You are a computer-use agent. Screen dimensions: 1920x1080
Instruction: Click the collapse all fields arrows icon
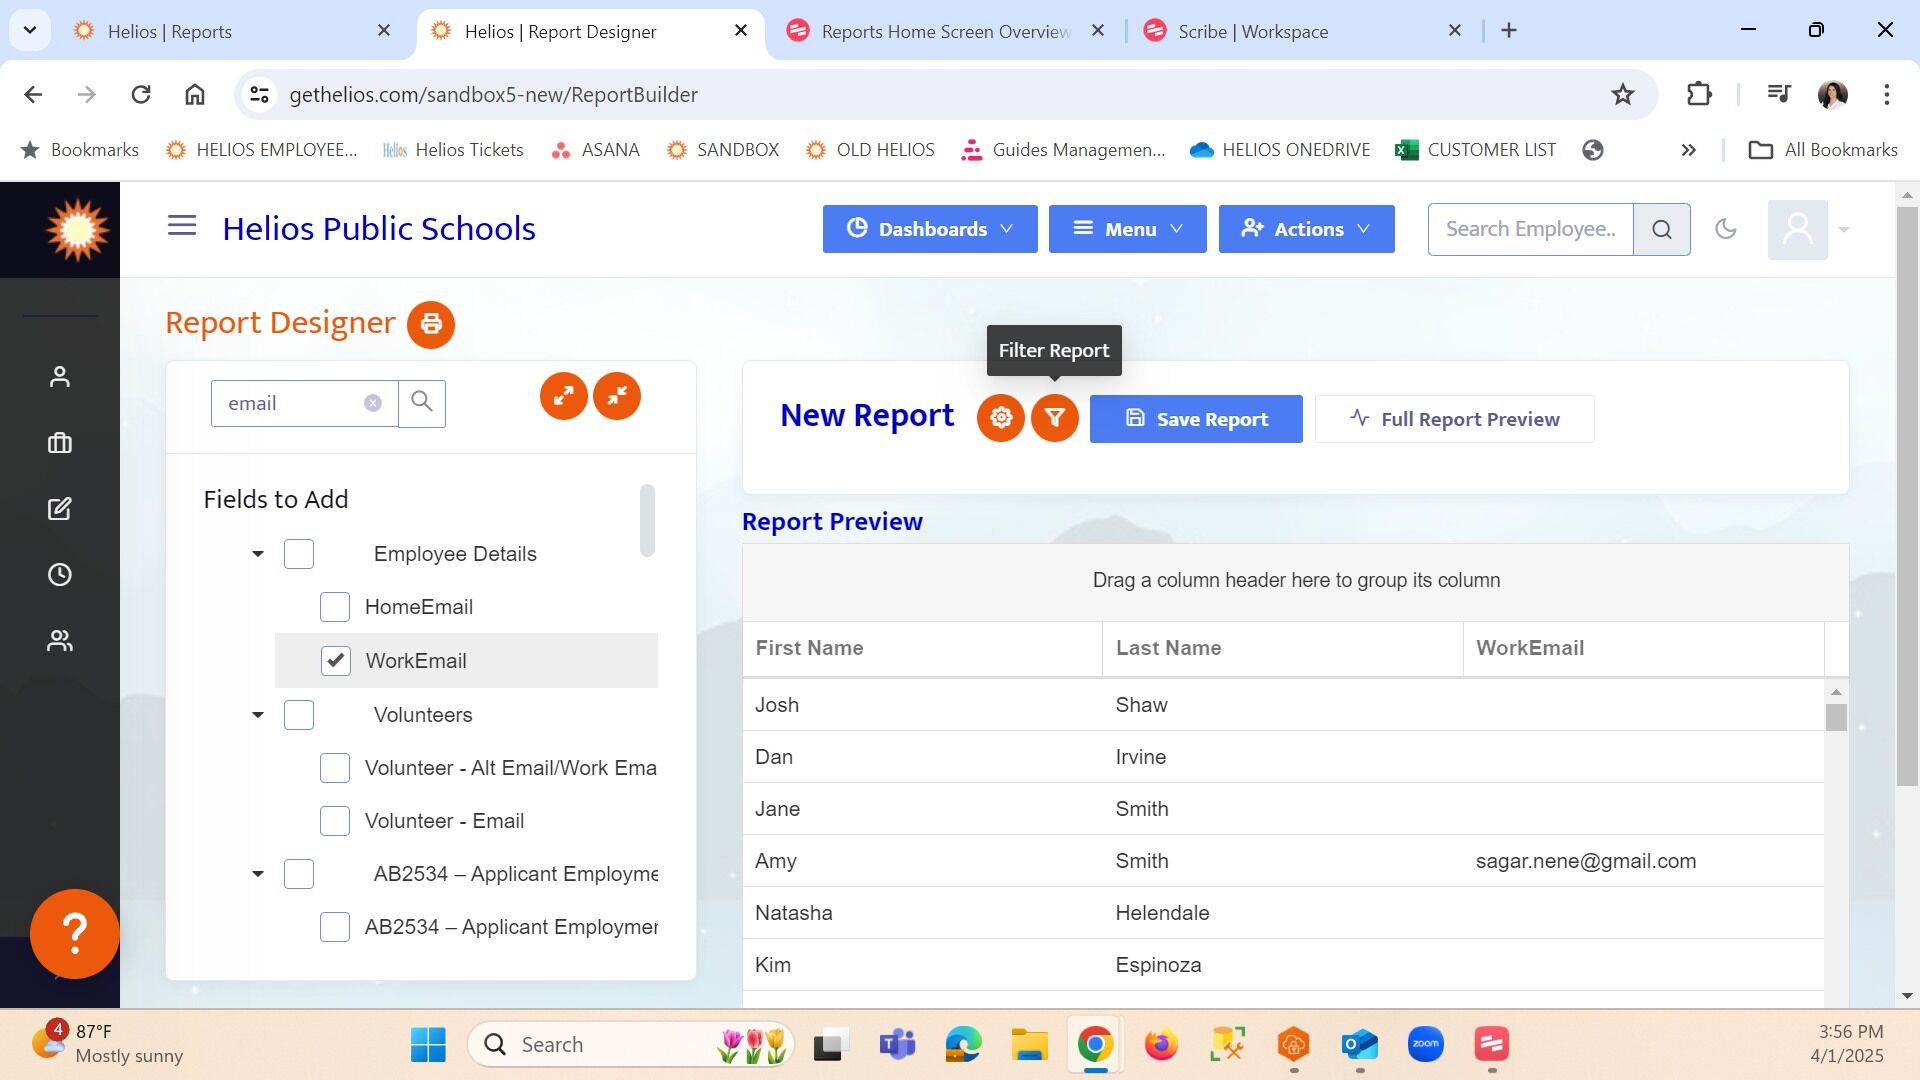[617, 396]
